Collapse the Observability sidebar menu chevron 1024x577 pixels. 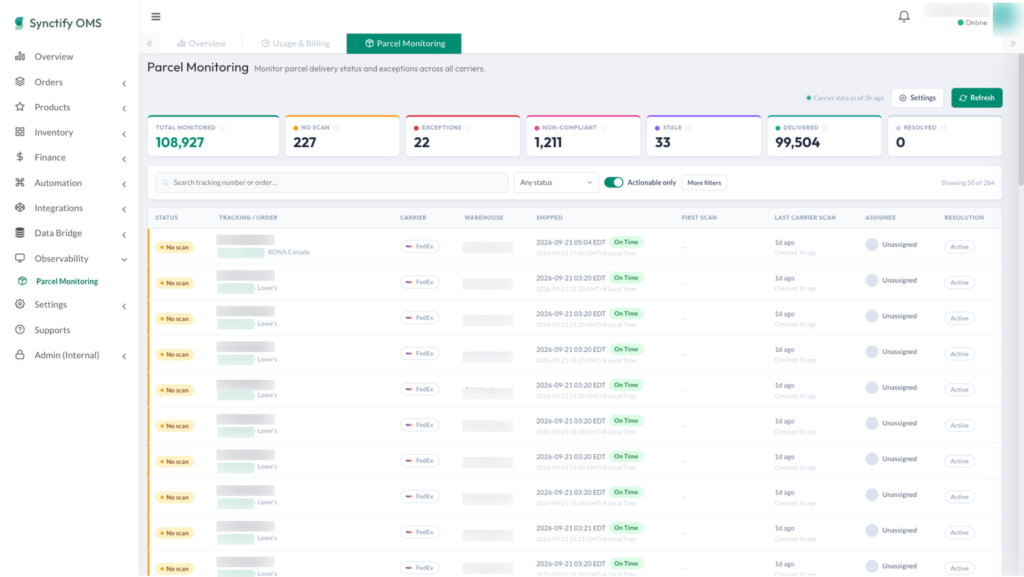coord(124,259)
